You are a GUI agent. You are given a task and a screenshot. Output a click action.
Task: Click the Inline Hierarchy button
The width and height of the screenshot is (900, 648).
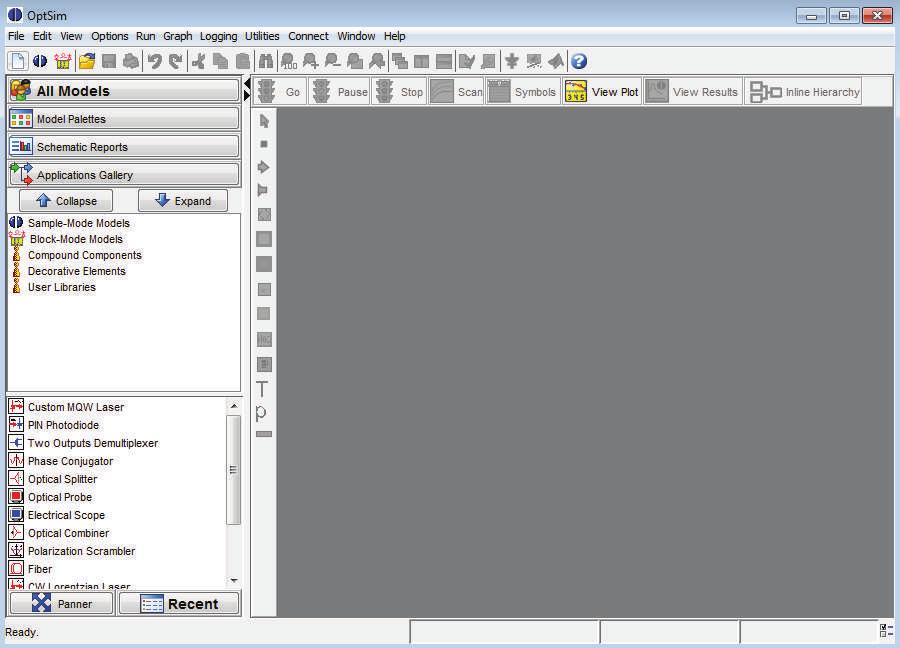coord(804,92)
